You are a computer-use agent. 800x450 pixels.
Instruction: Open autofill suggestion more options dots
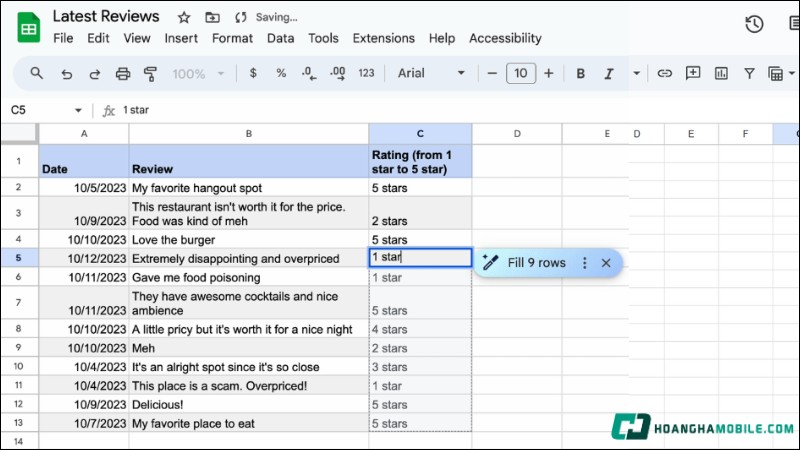585,263
